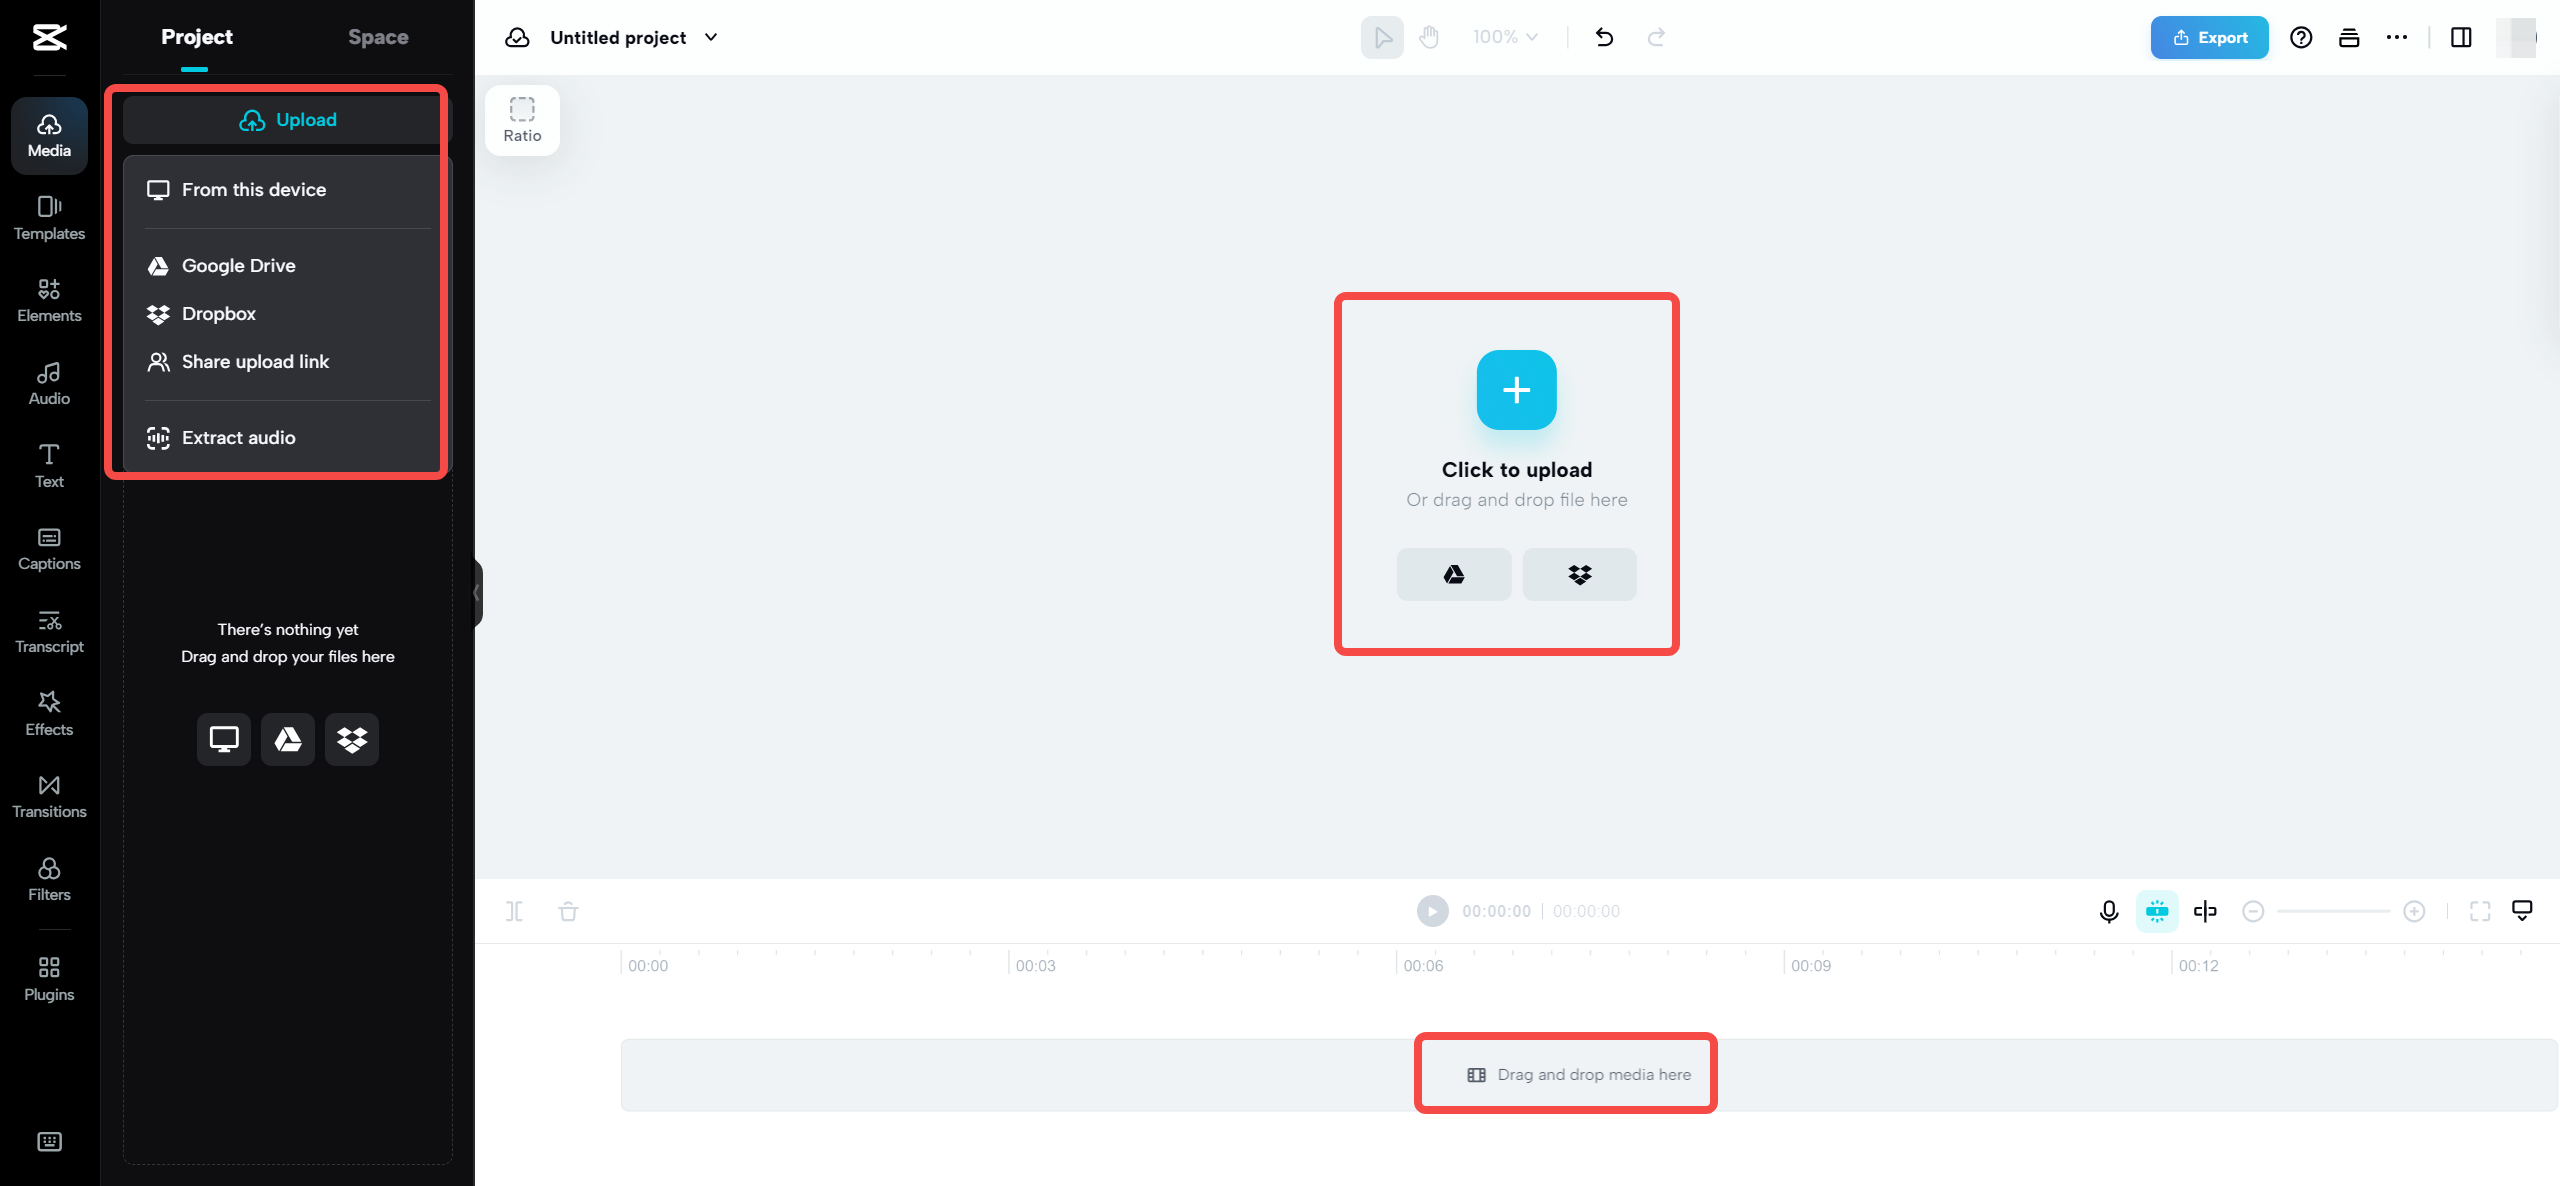Click the microphone record voiceover icon
The width and height of the screenshot is (2560, 1186).
click(2108, 911)
